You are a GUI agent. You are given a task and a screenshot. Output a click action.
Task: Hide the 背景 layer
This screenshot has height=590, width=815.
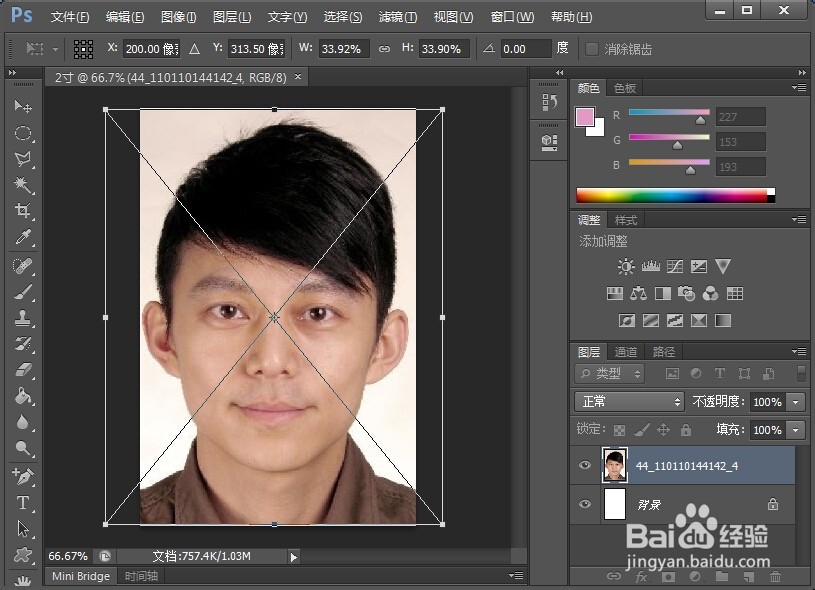click(x=585, y=504)
